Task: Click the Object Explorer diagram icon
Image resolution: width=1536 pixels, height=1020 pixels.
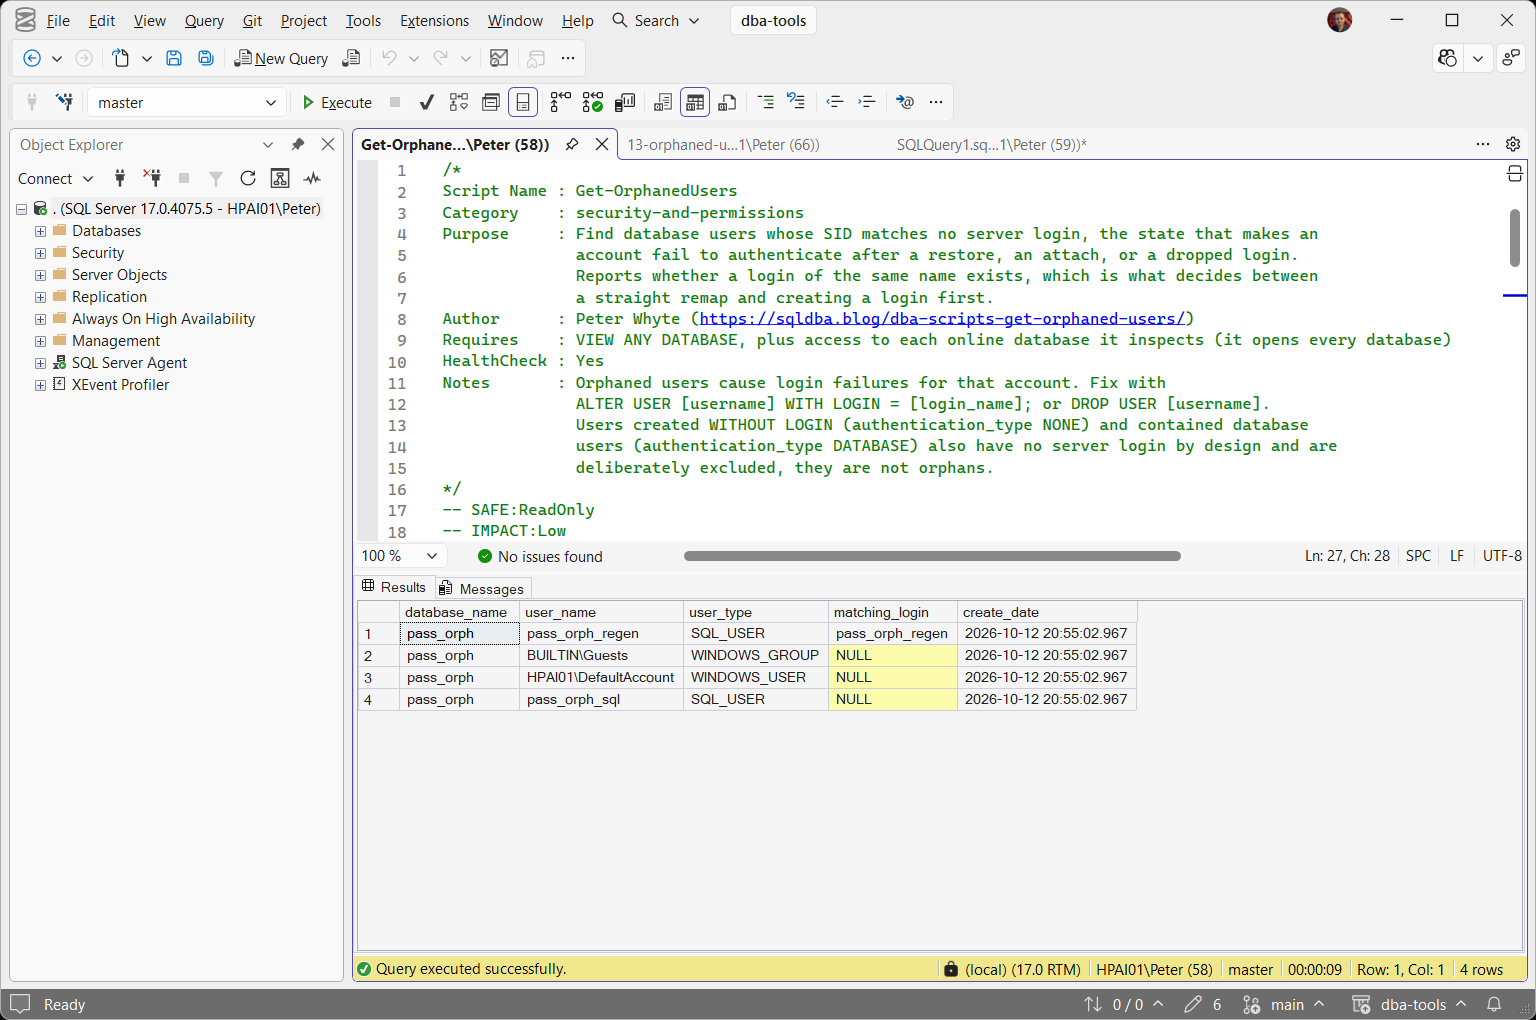Action: tap(280, 178)
